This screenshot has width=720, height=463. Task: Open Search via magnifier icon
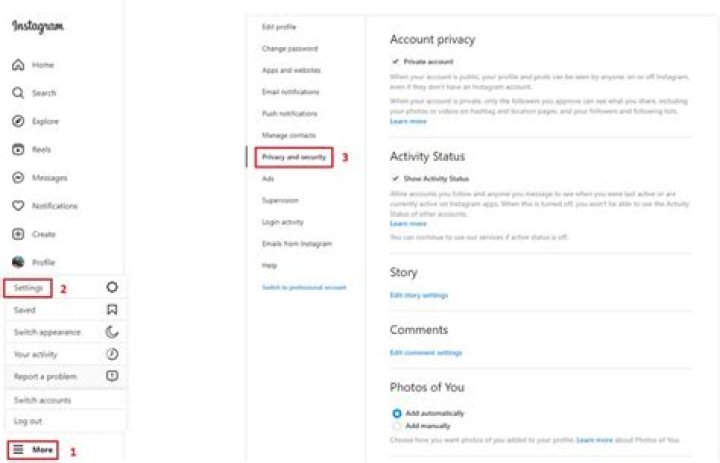18,93
